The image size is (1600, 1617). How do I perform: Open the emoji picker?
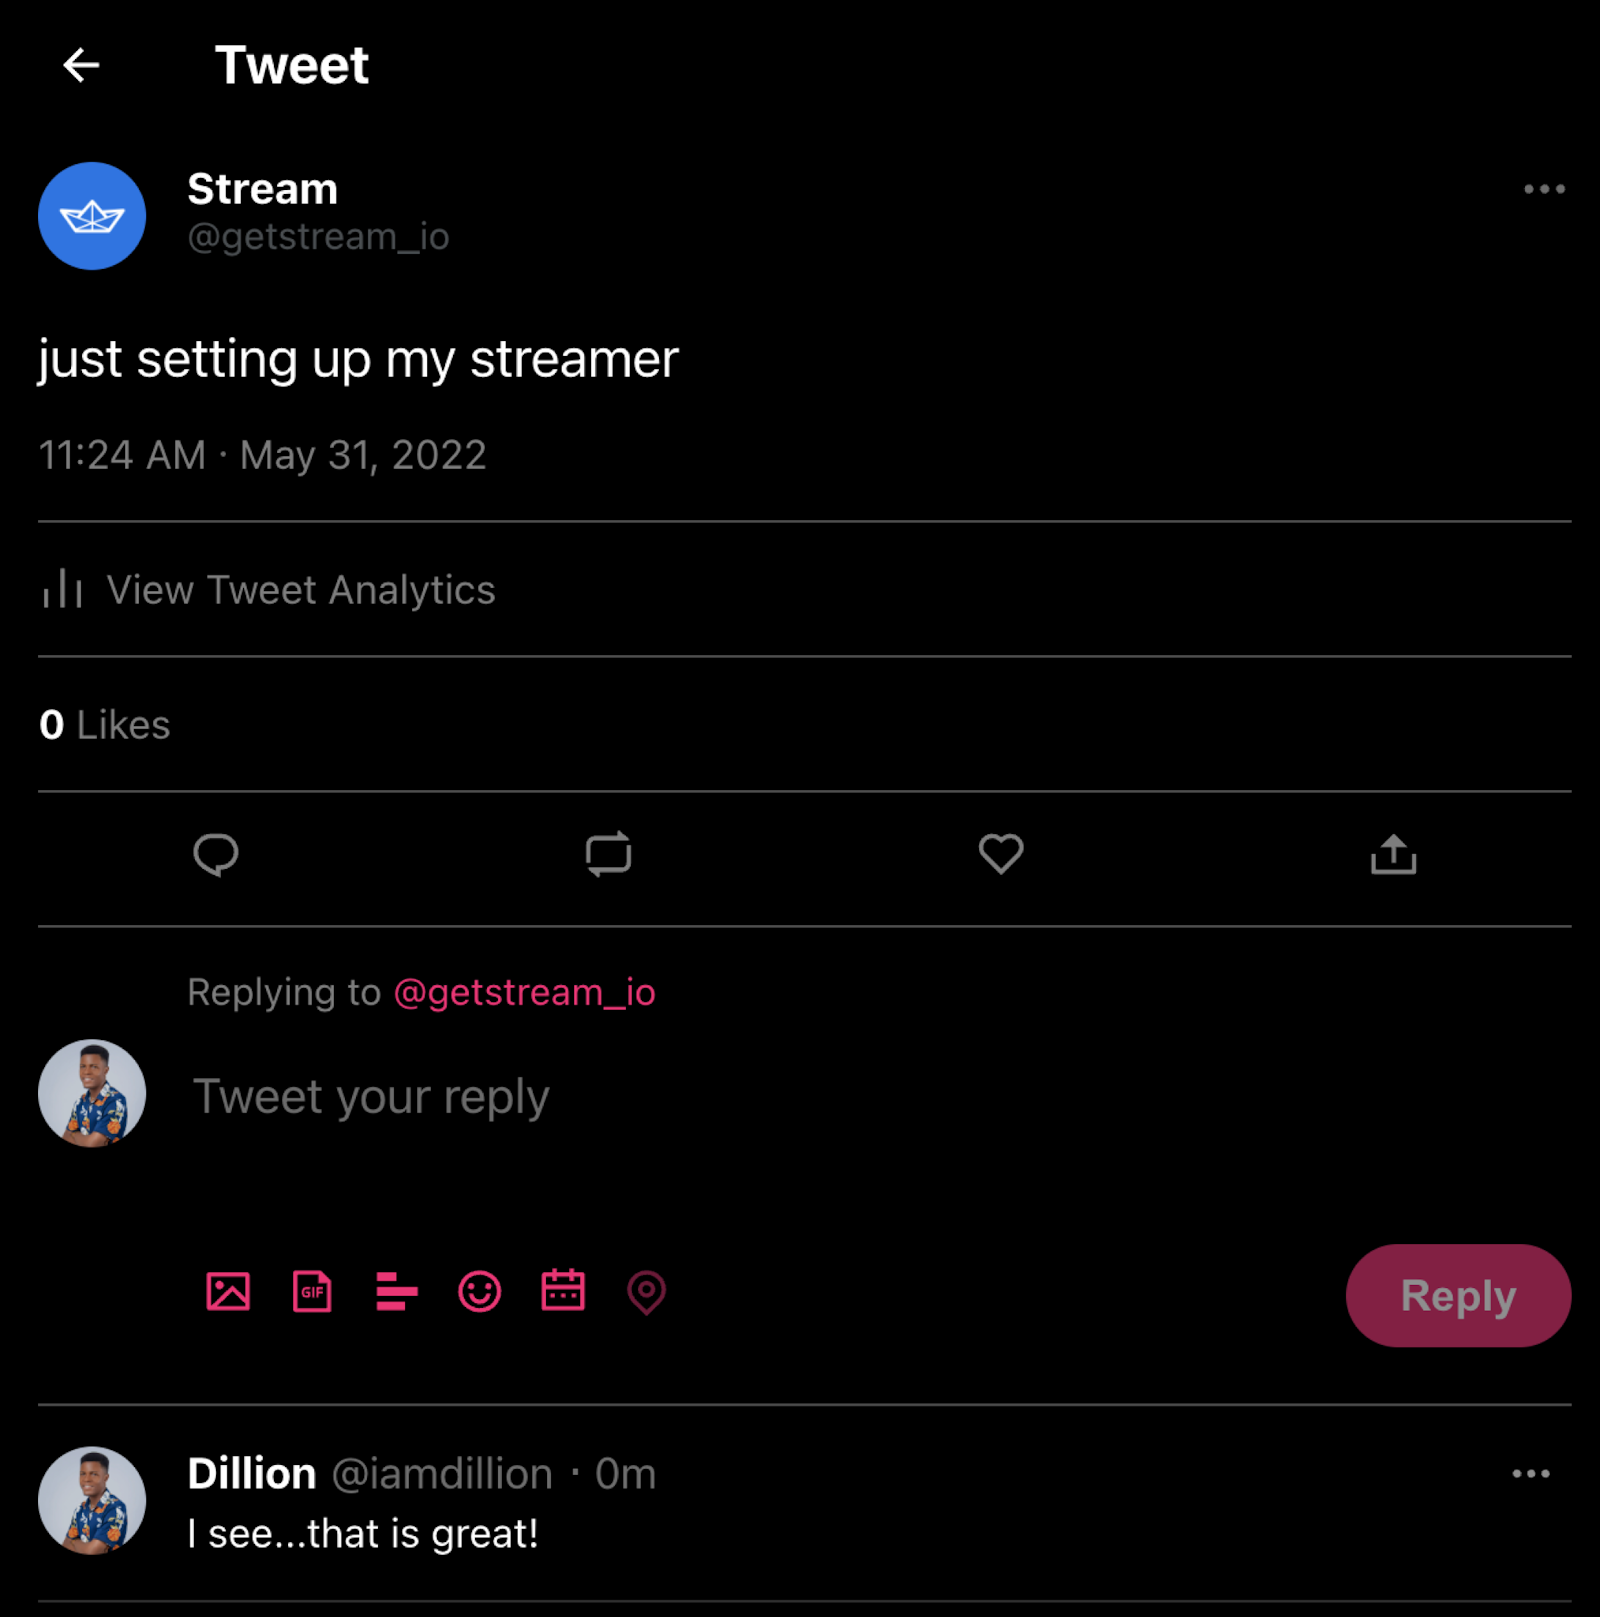coord(480,1292)
